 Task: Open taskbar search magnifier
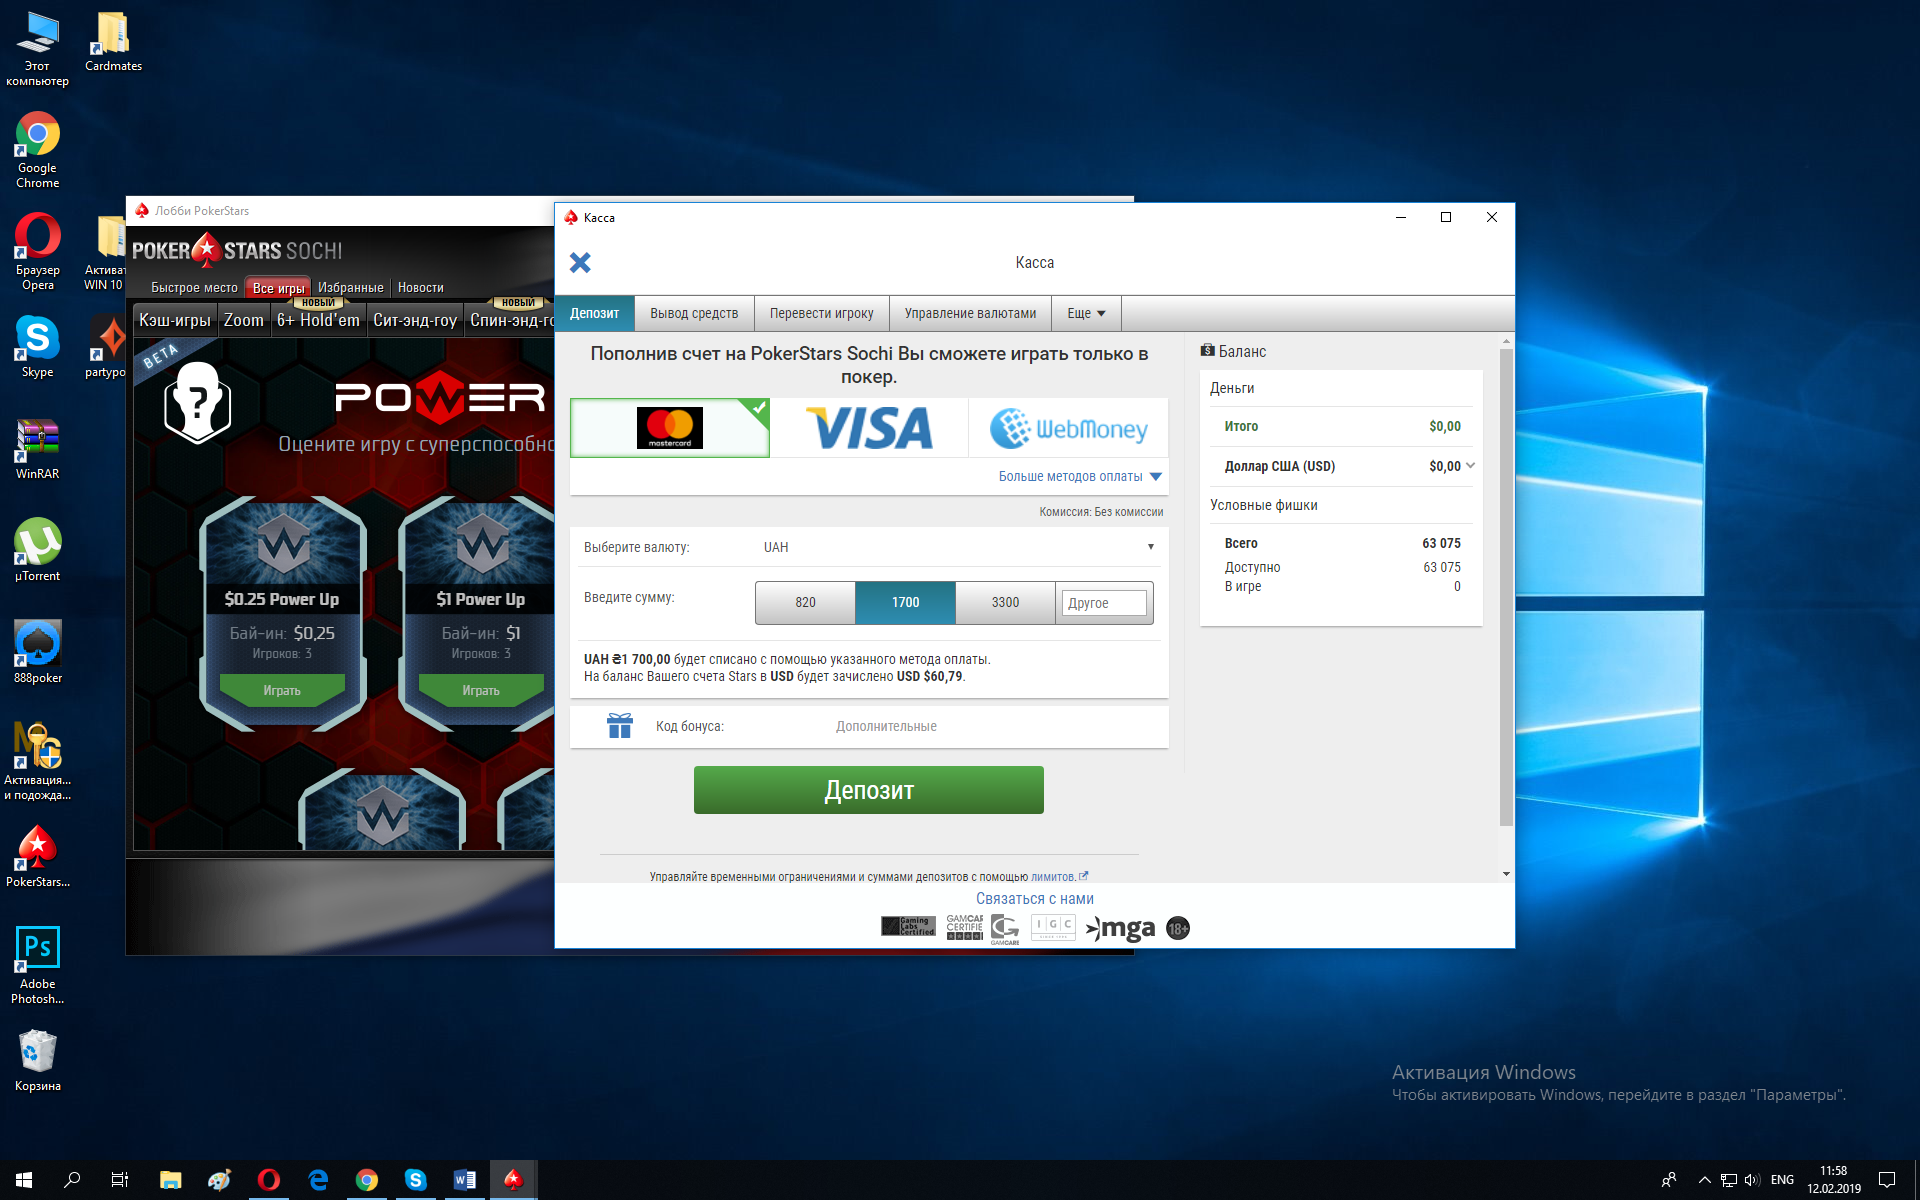coord(72,1180)
